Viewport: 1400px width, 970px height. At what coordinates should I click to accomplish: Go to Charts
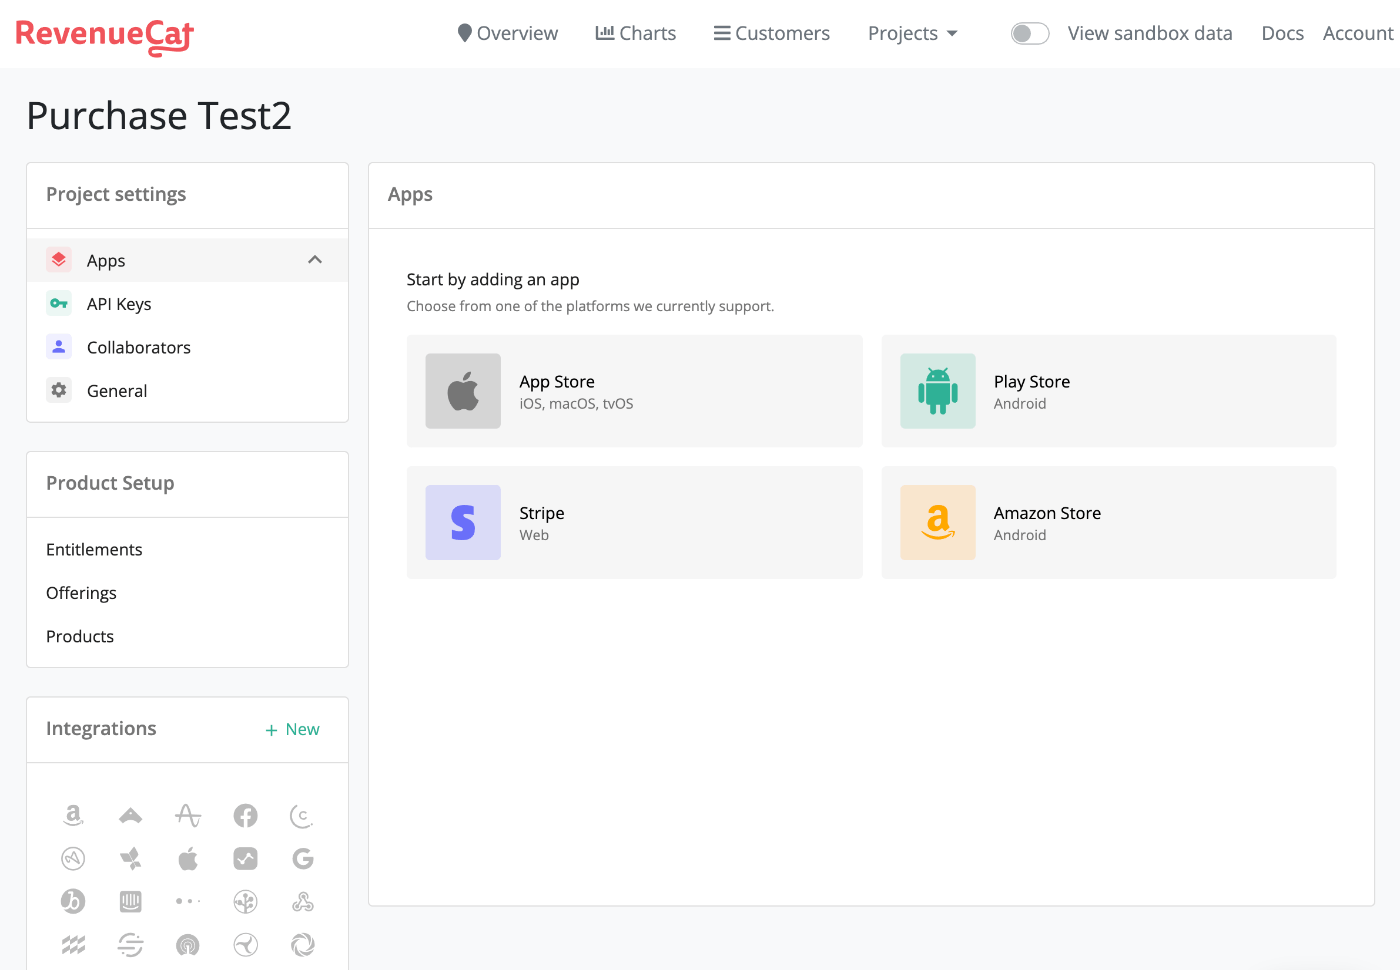(636, 33)
